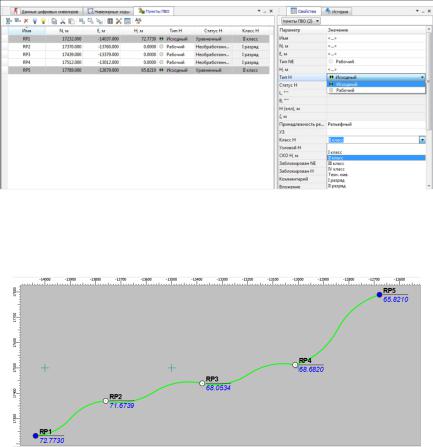Select Техн. нив. in the class list
The height and width of the screenshot is (447, 433).
tap(376, 174)
